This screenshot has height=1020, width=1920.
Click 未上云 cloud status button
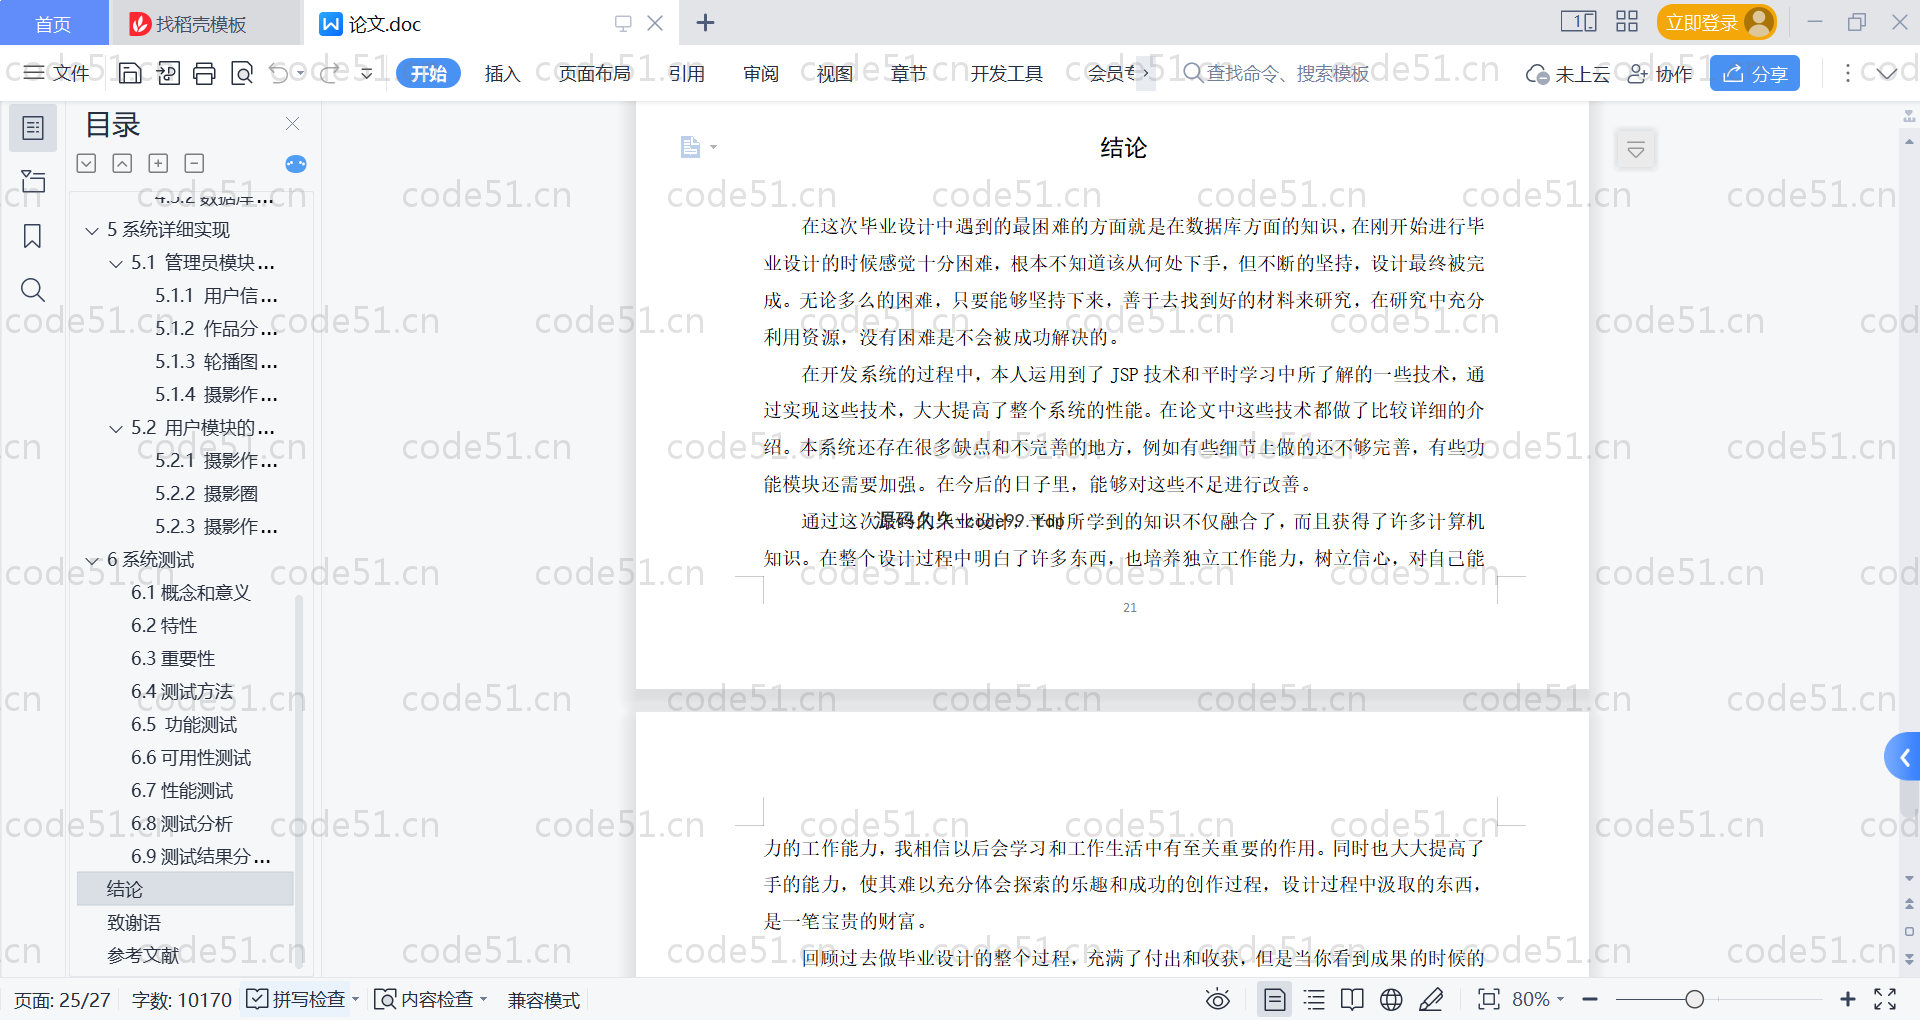point(1568,73)
